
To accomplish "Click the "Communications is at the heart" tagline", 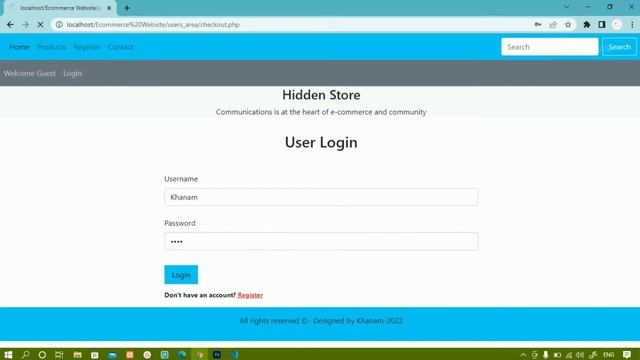I will pyautogui.click(x=321, y=112).
